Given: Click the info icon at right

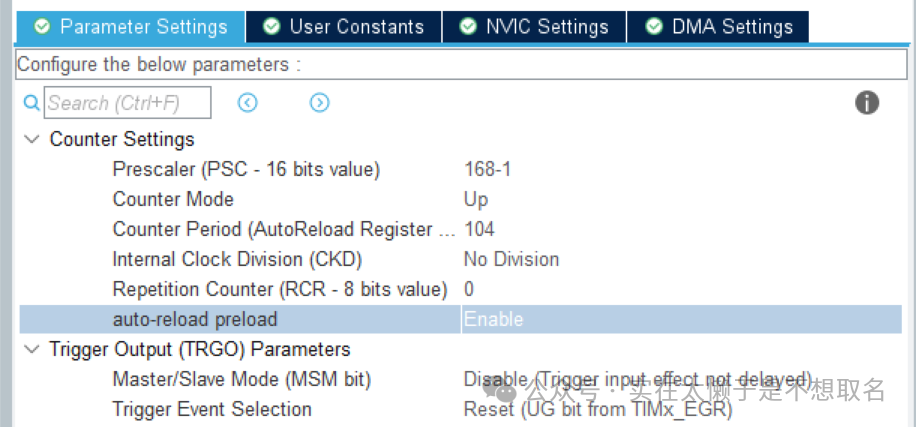Looking at the screenshot, I should [867, 103].
